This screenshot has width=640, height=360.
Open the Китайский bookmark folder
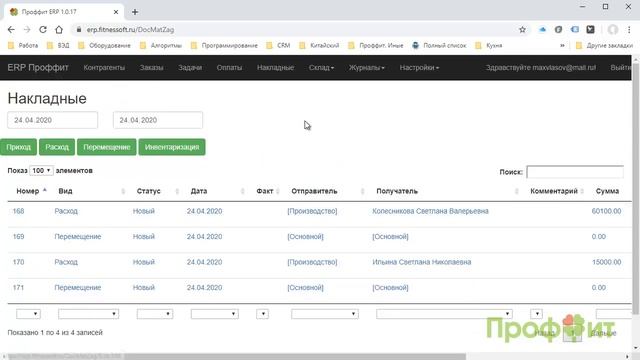(x=319, y=45)
